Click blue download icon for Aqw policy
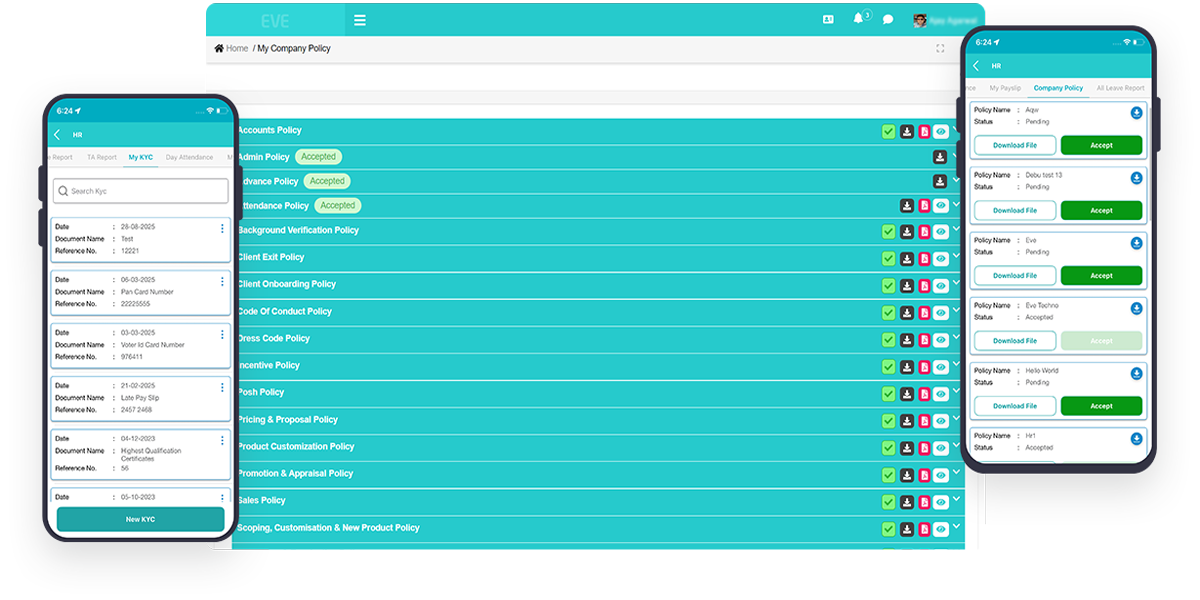Screen dimensions: 1200x600 [x=1136, y=113]
